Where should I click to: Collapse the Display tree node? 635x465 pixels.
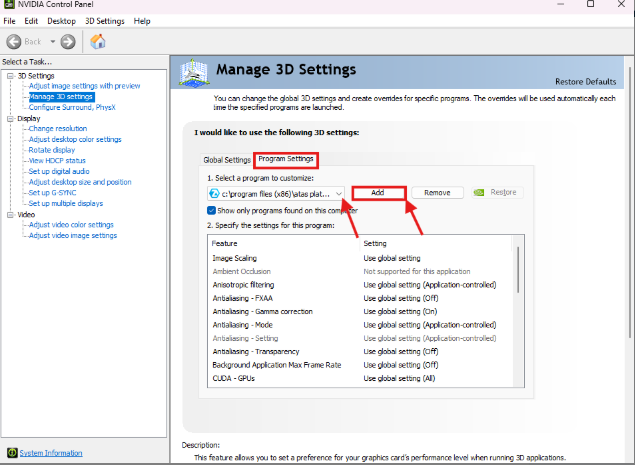pyautogui.click(x=11, y=119)
